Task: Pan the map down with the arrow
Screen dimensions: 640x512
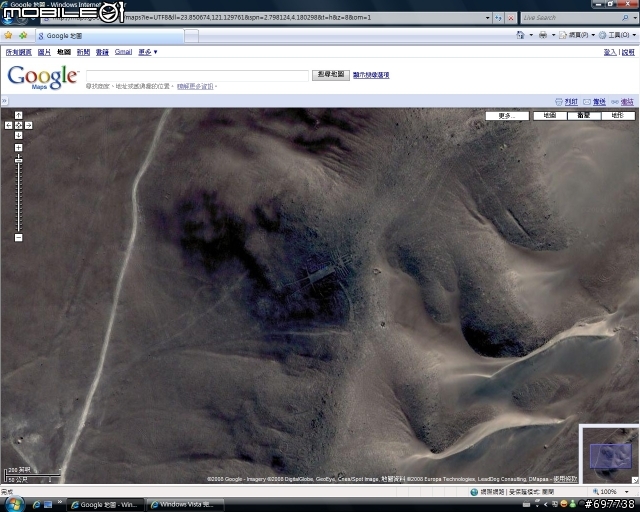Action: tap(18, 135)
